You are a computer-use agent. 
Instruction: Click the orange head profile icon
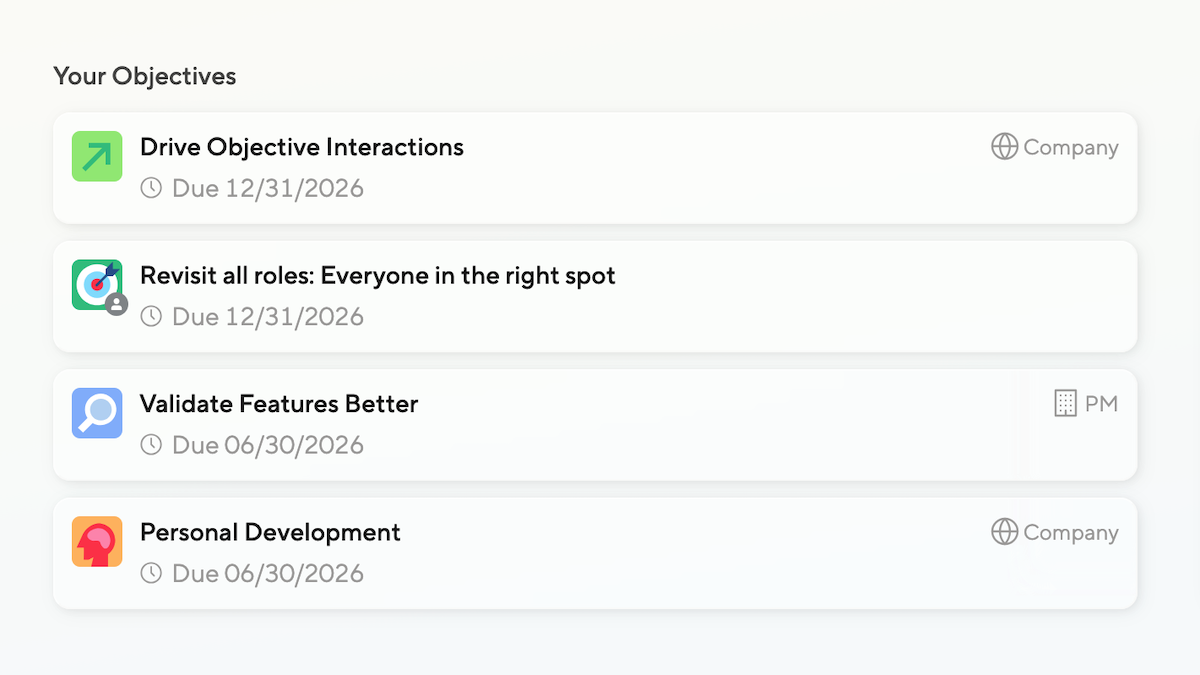coord(97,541)
